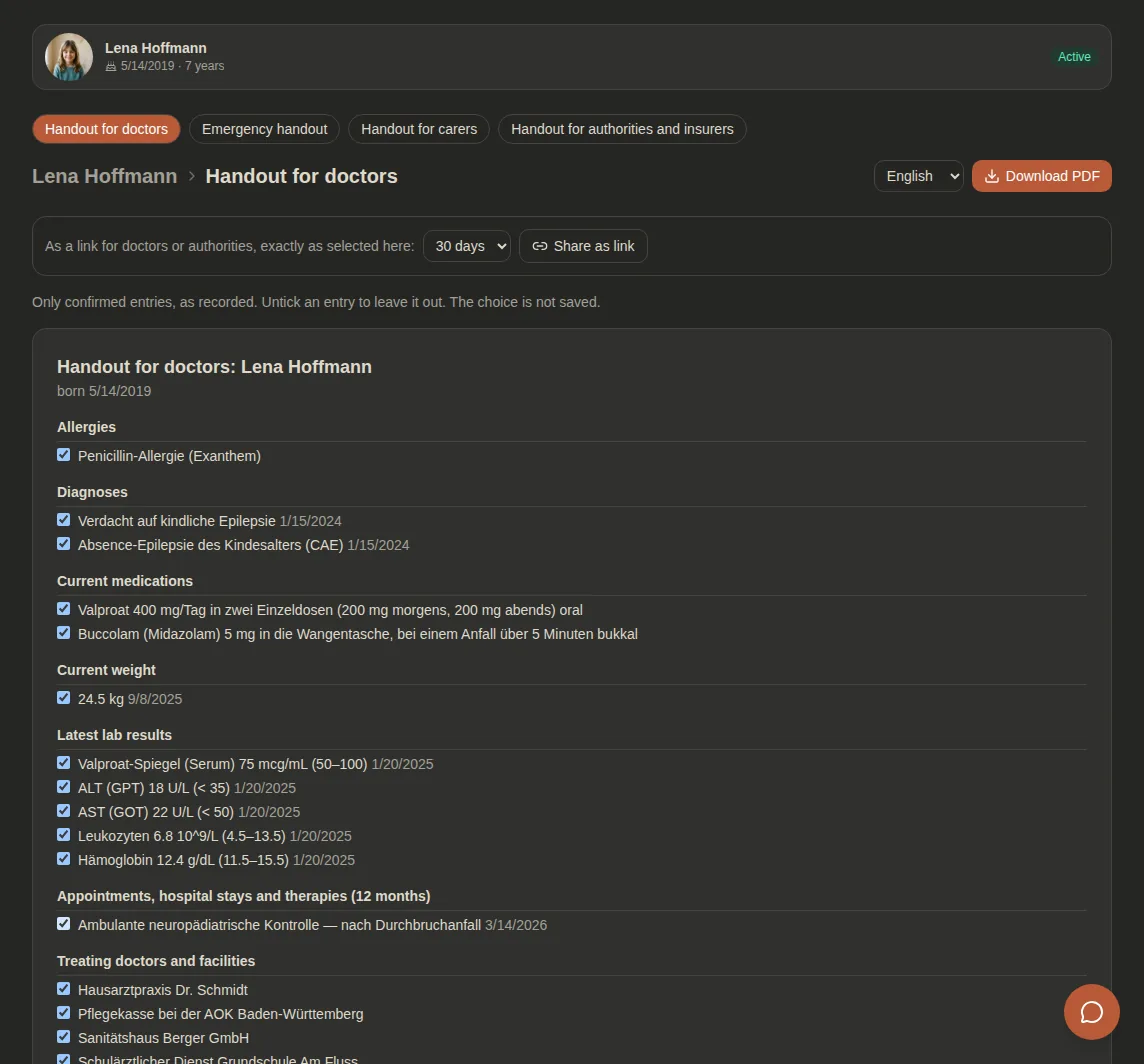Image resolution: width=1144 pixels, height=1064 pixels.
Task: Untick the Penicillin-Allergie entry
Action: 63,455
